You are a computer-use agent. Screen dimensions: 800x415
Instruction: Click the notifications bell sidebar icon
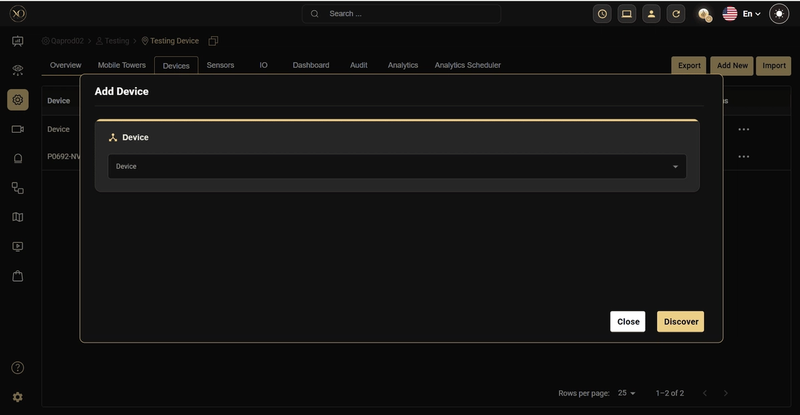18,158
